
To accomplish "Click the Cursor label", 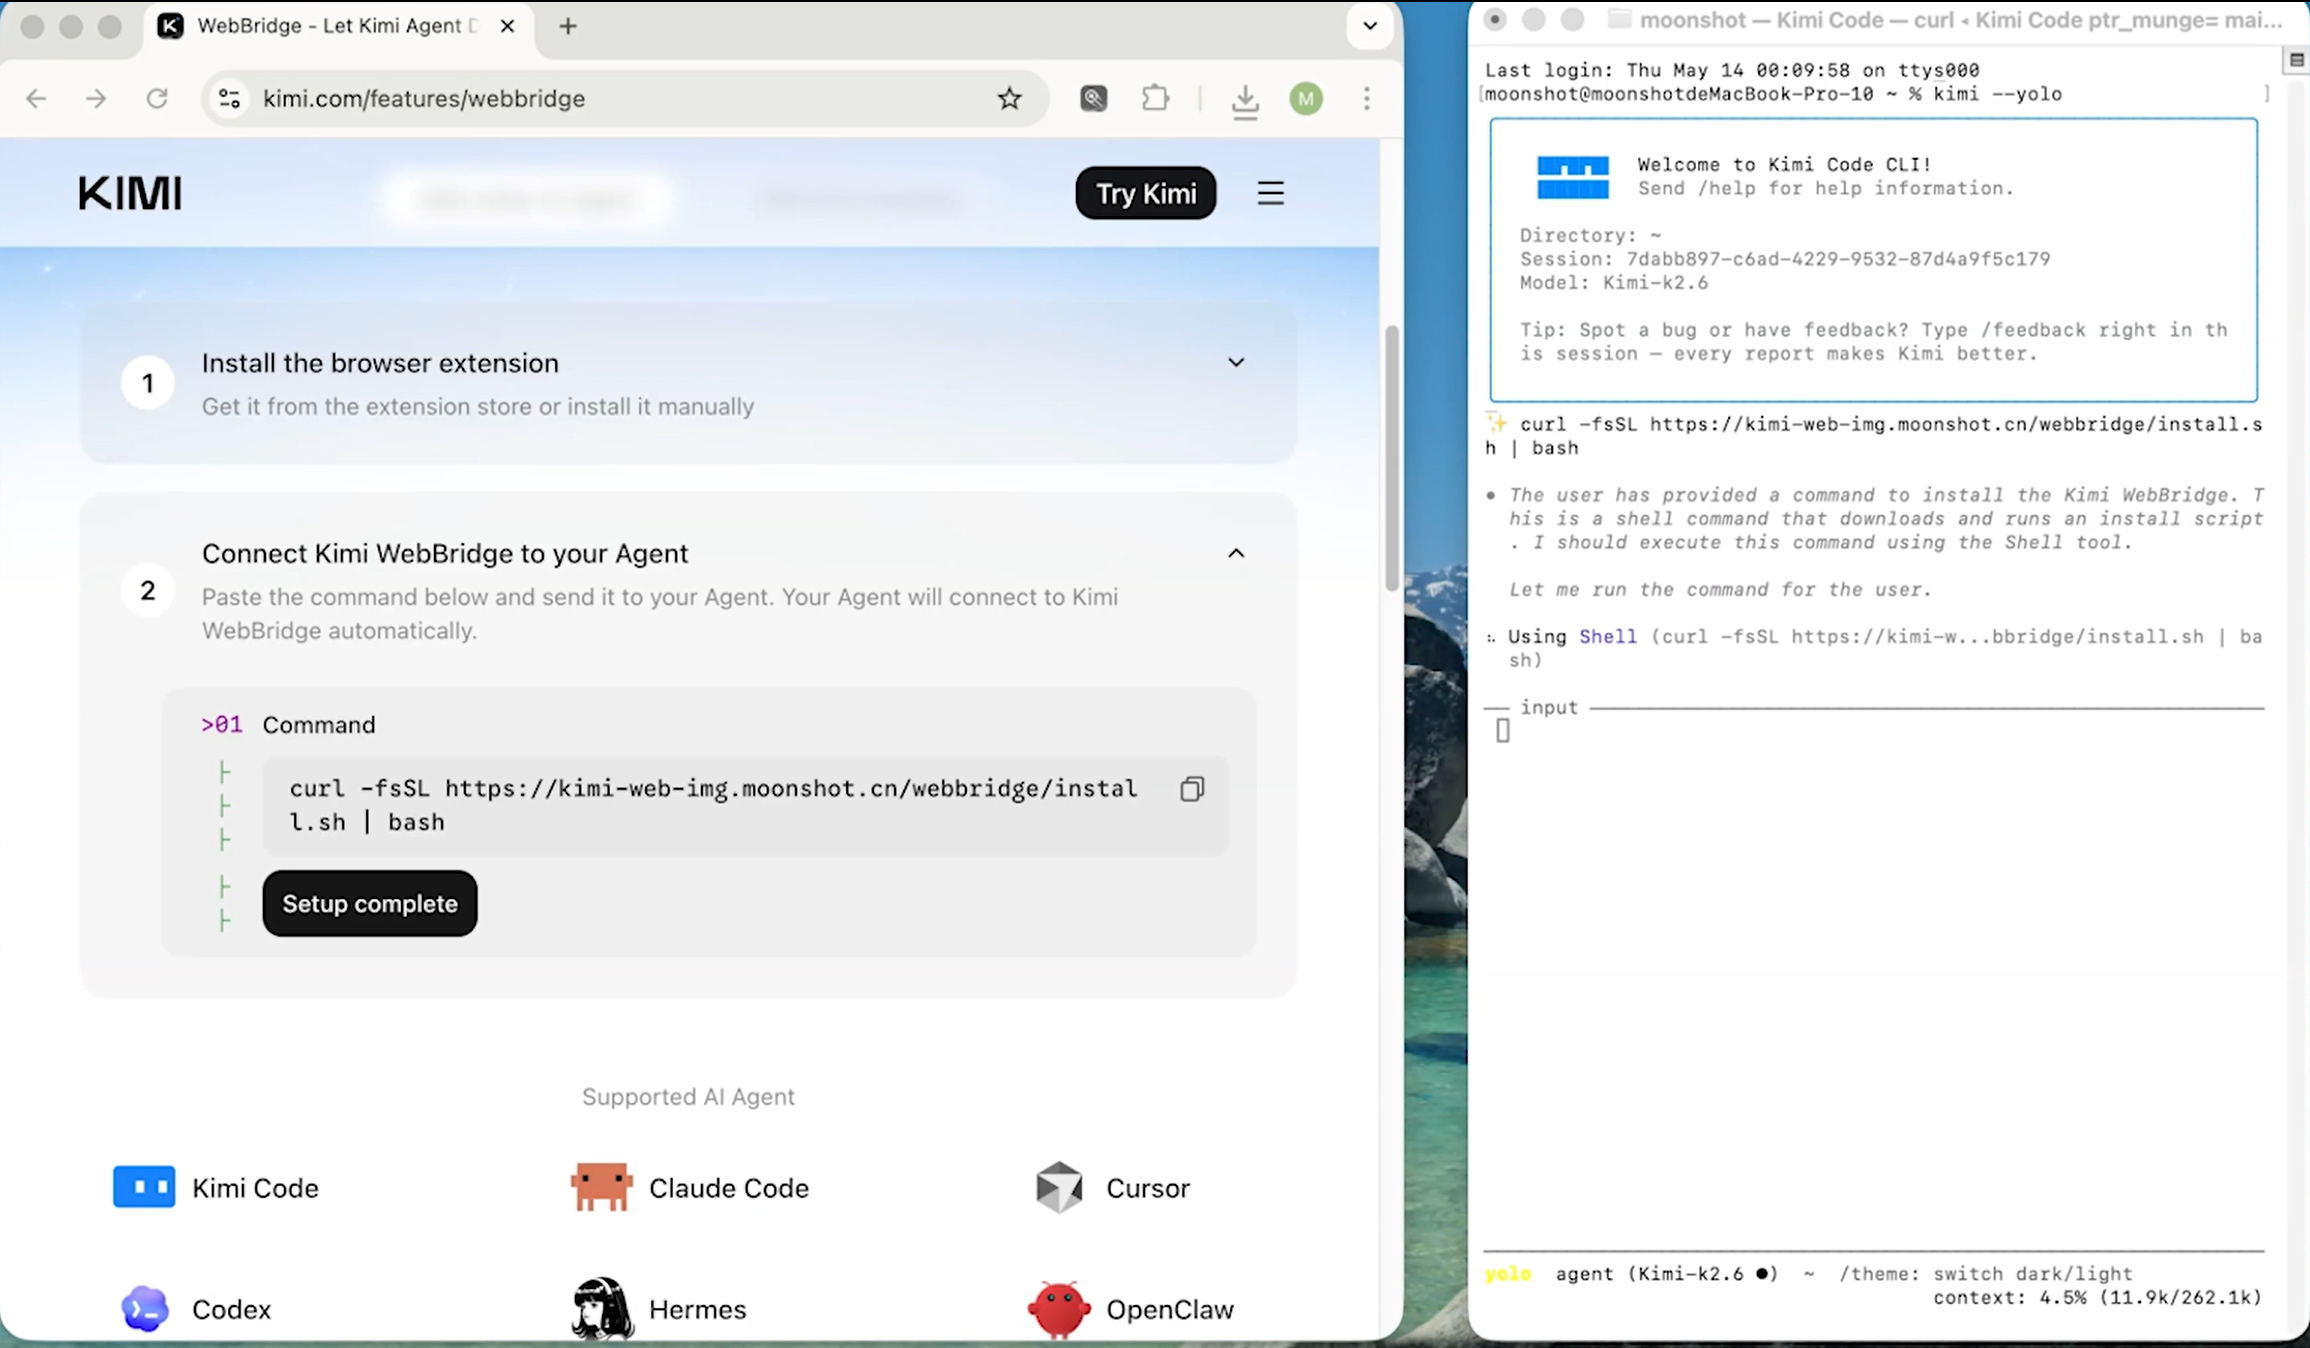I will pos(1148,1188).
